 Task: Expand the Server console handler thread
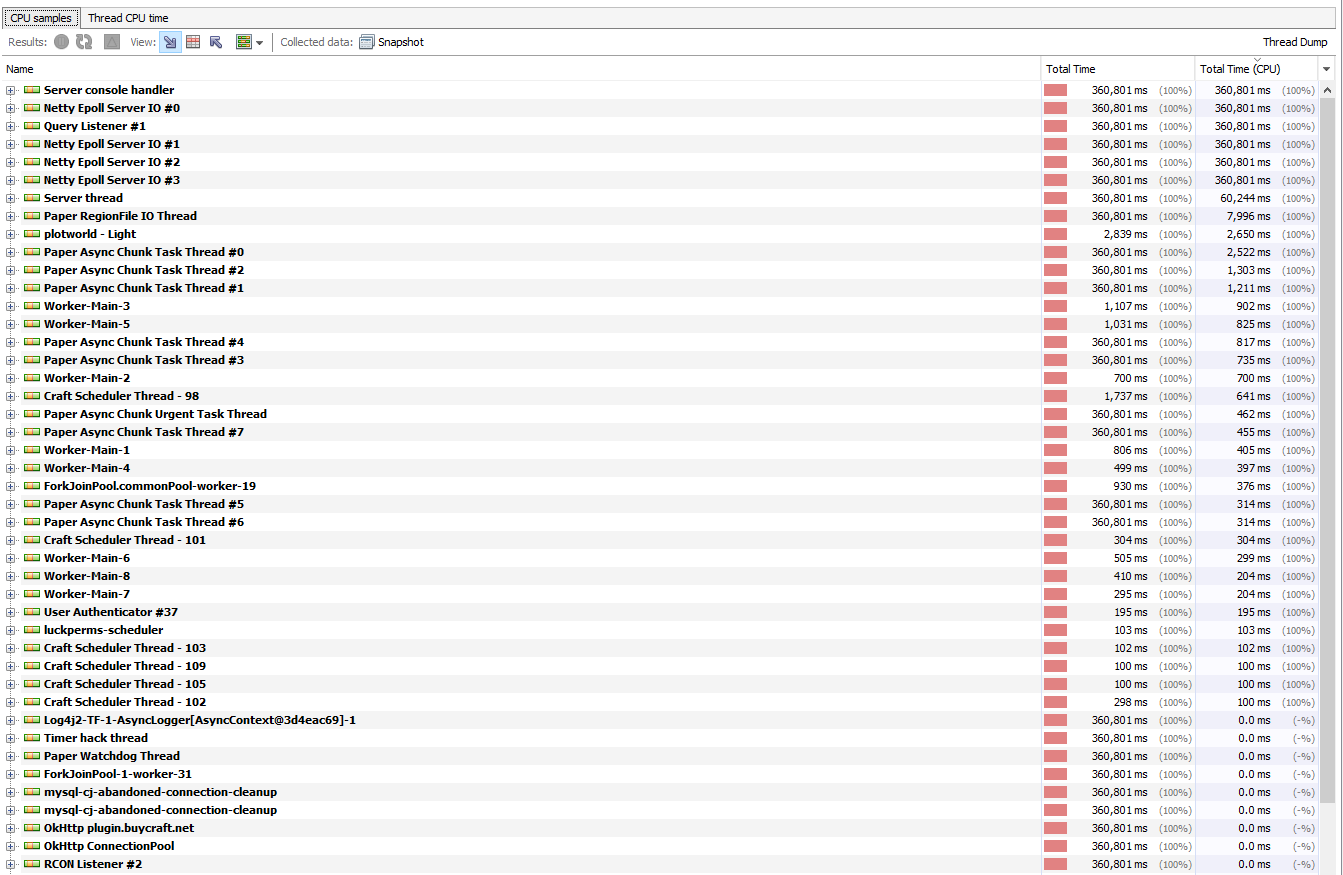click(11, 90)
